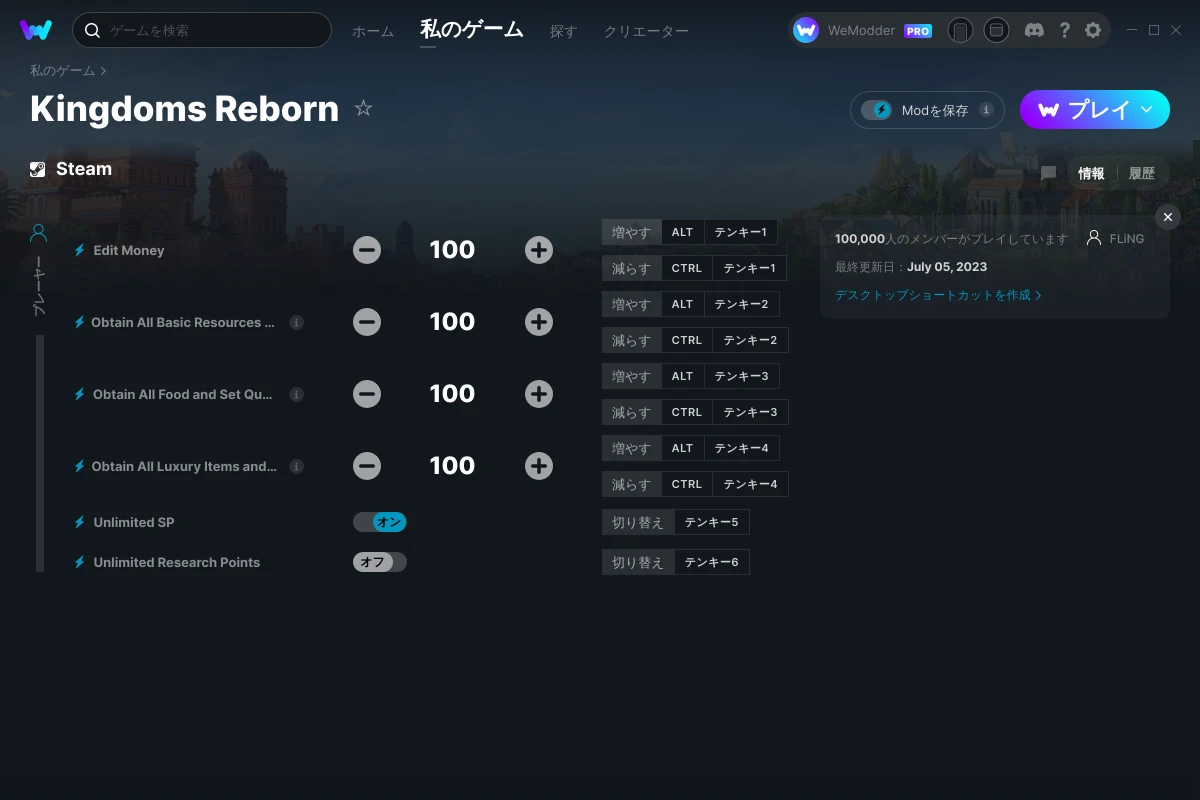Edit Obtain All Luxury Items value field
This screenshot has height=800, width=1200.
pos(452,466)
